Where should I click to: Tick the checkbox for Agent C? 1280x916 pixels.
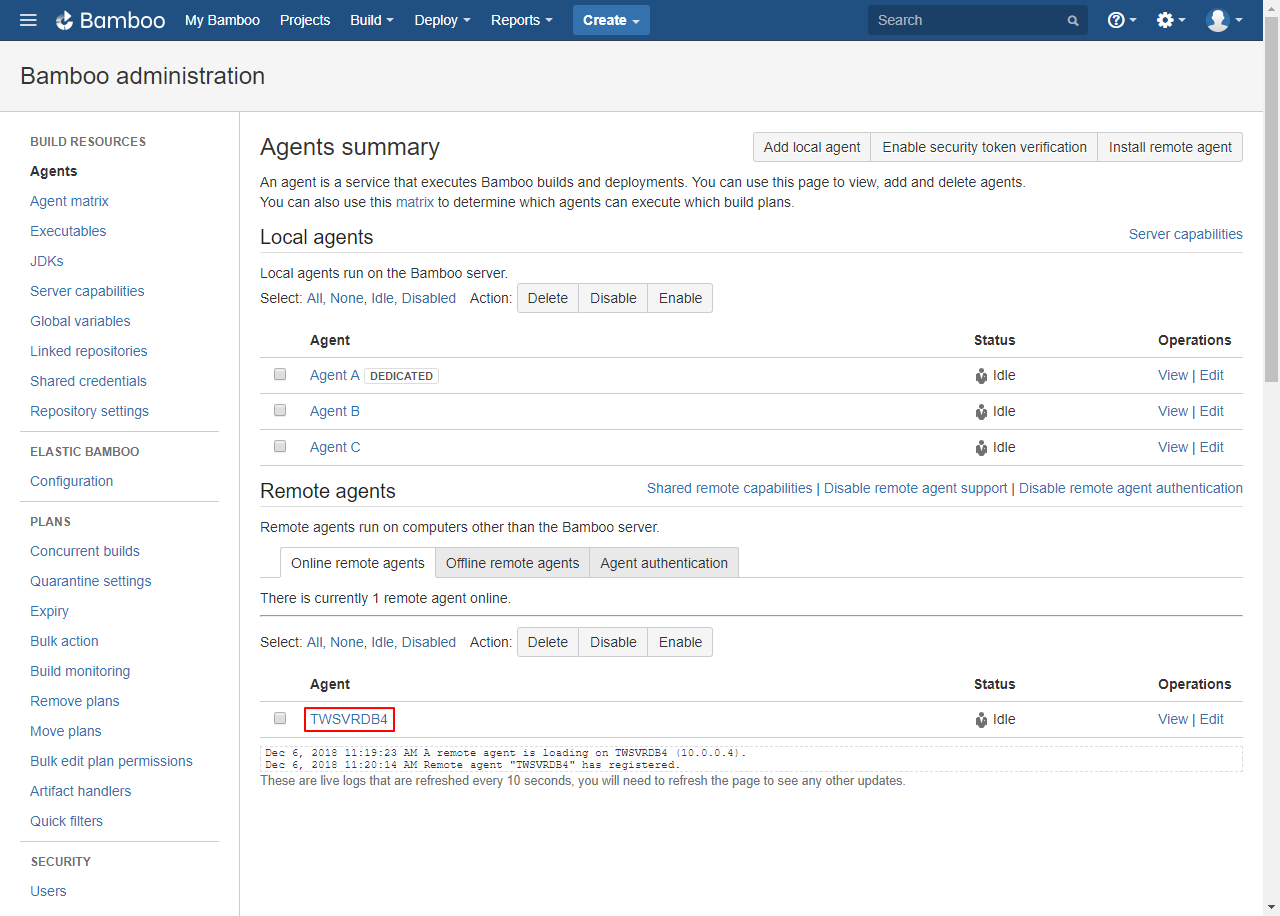(280, 446)
